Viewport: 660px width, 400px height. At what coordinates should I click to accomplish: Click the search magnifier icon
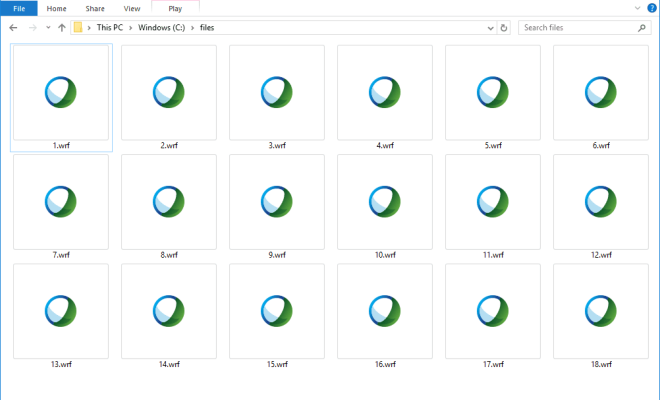[x=642, y=28]
